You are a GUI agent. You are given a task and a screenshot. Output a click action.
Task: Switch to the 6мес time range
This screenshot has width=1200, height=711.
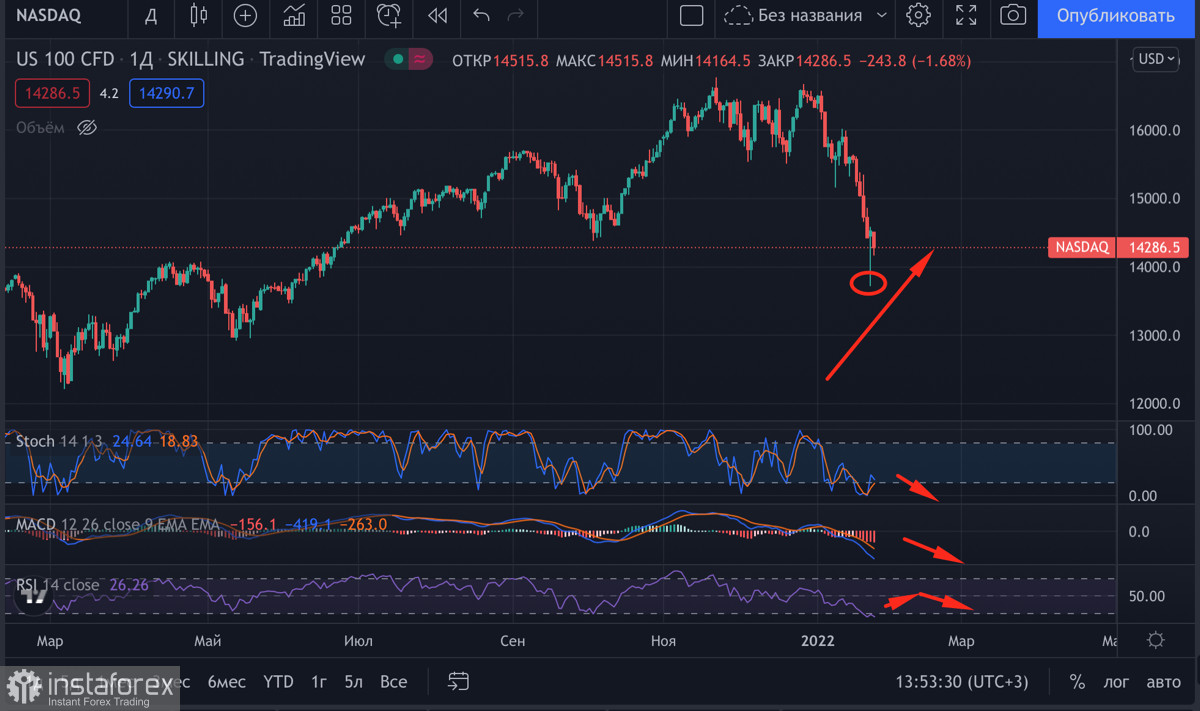coord(226,681)
